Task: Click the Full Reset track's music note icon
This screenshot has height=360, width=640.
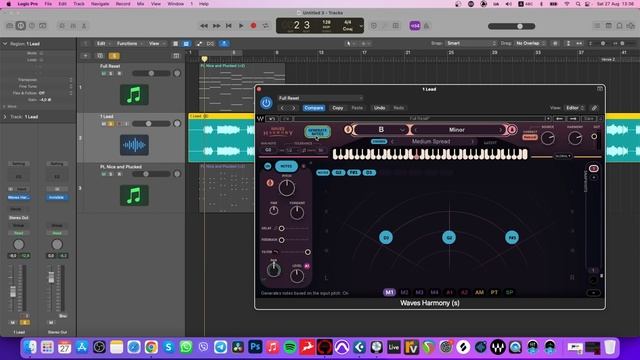Action: (x=134, y=95)
